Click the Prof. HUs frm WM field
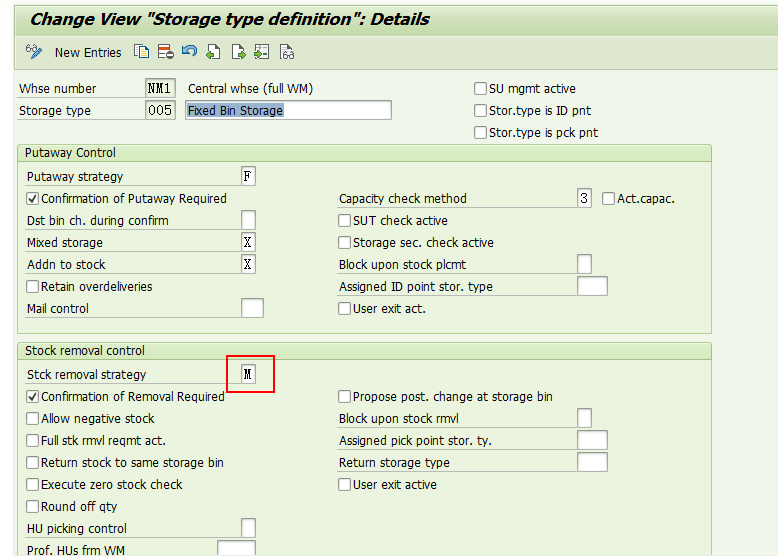The height and width of the screenshot is (558, 778). [x=237, y=549]
